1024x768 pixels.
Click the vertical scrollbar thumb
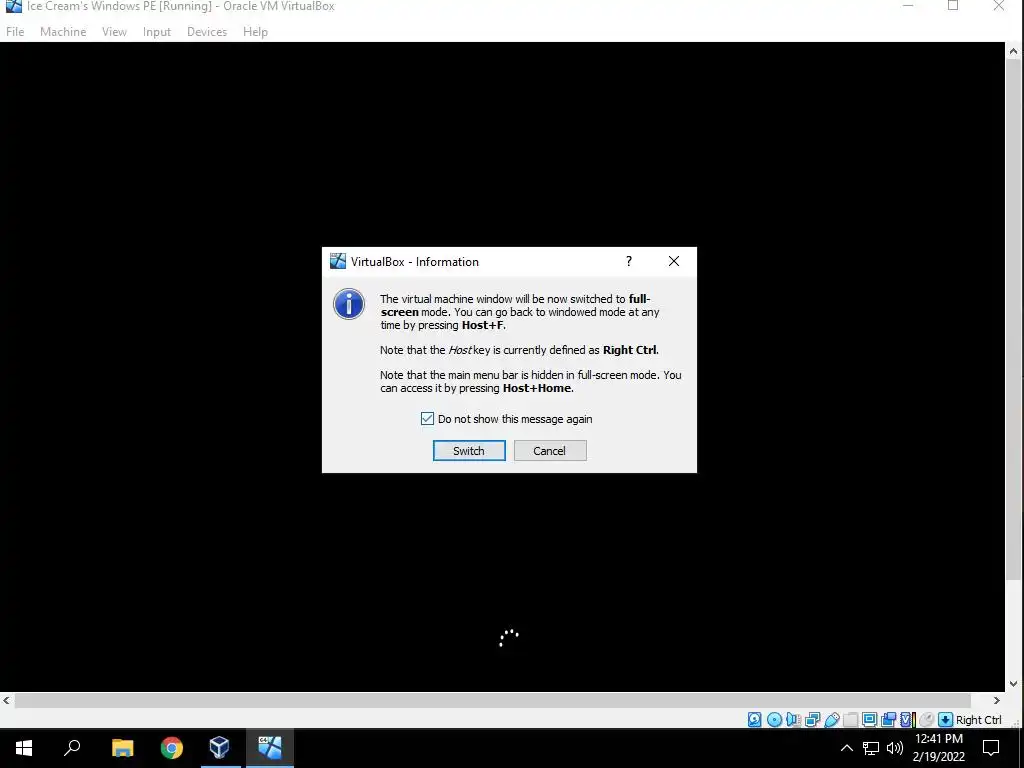(1013, 319)
